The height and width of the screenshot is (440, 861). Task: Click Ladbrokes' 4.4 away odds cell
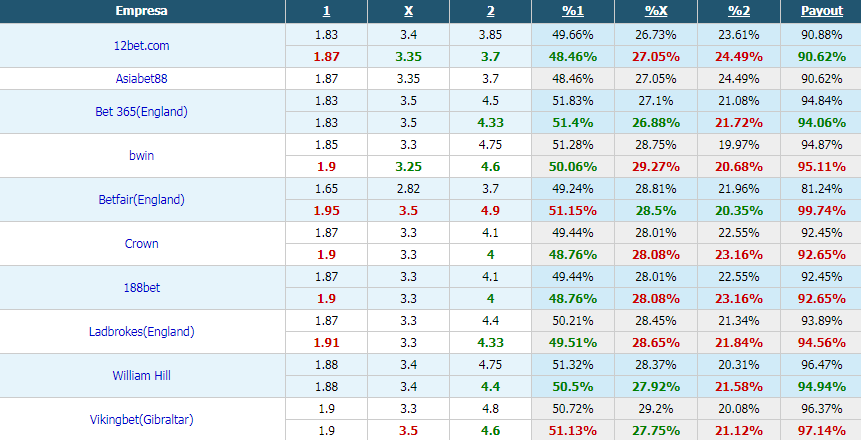click(x=490, y=320)
